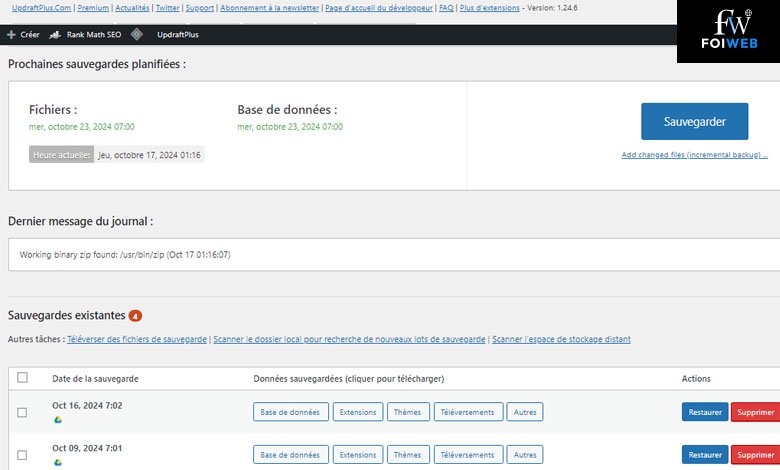Download Téléversements from Oct 16 backup
Viewport: 780px width, 470px height.
click(468, 412)
